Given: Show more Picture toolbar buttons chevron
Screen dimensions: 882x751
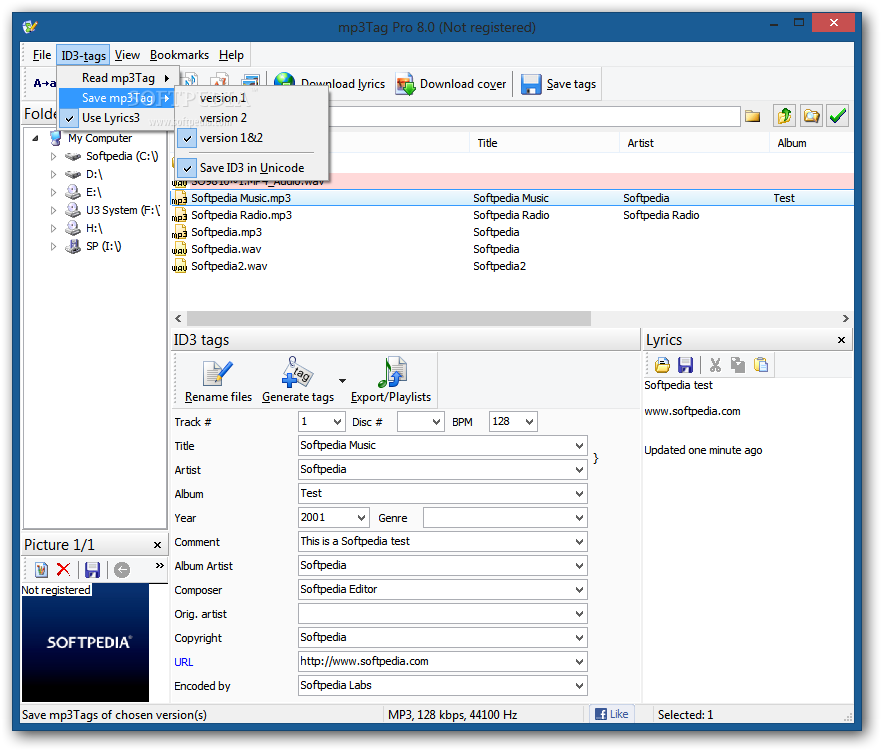Looking at the screenshot, I should tap(160, 565).
